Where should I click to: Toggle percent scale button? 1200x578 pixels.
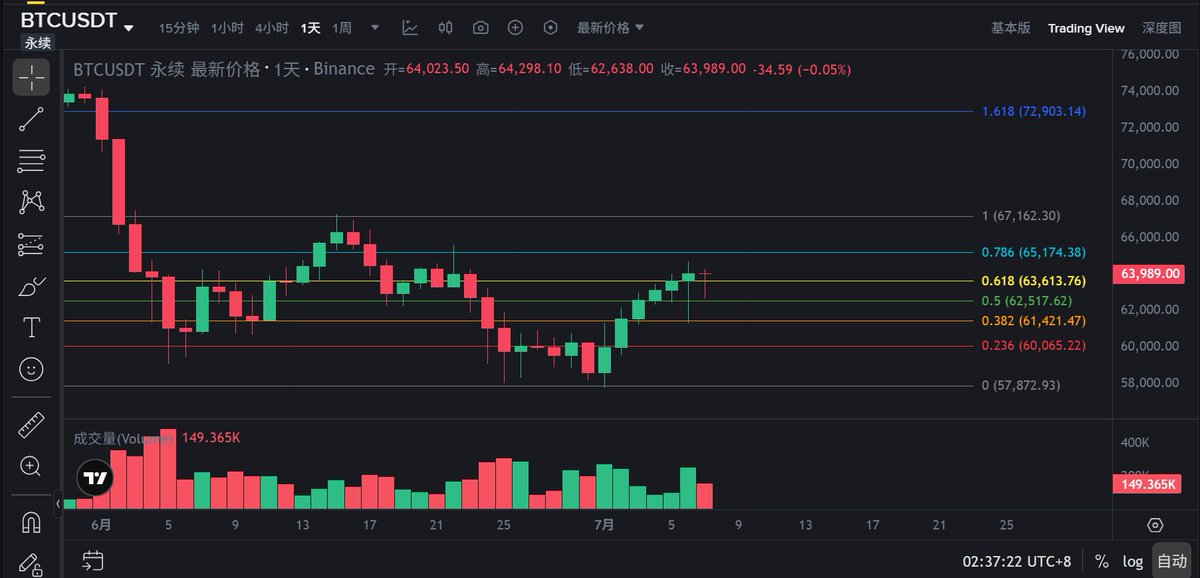[1101, 561]
